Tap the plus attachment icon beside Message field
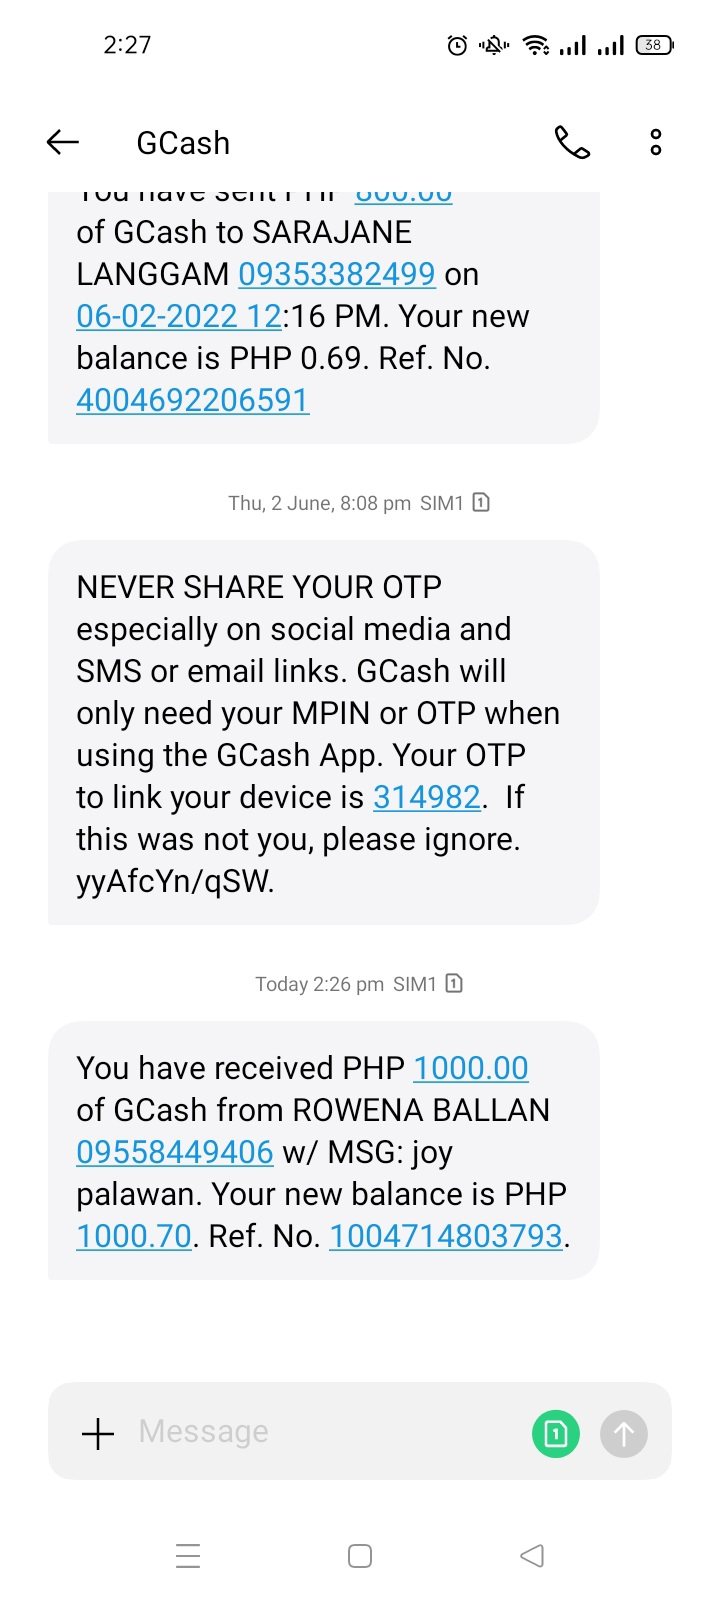The height and width of the screenshot is (1600, 720). coord(98,1433)
